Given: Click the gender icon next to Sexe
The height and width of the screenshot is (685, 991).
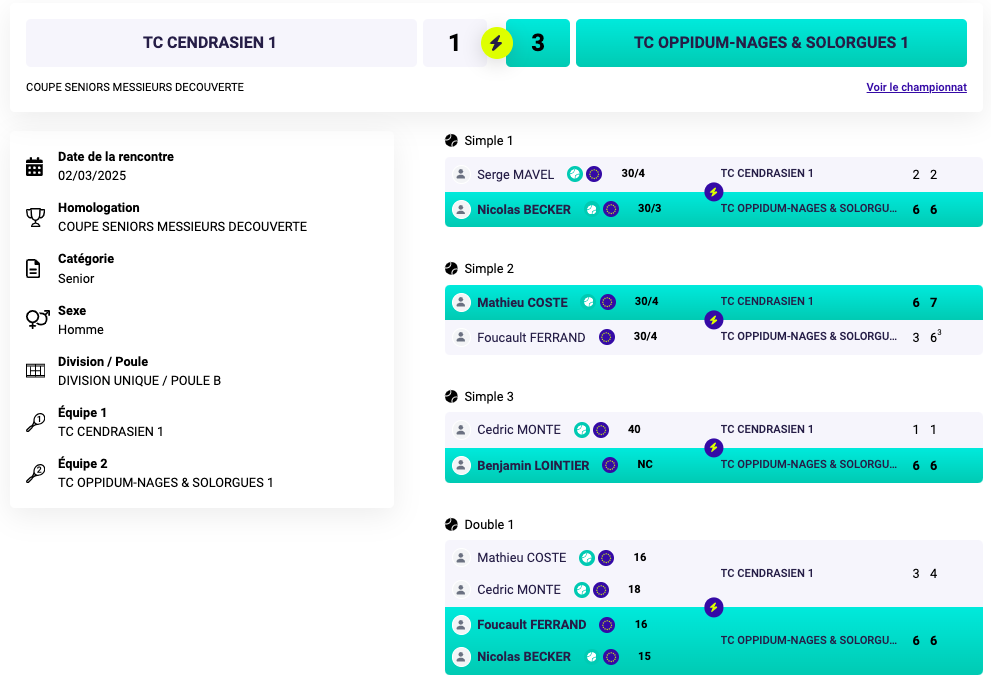Looking at the screenshot, I should [37, 320].
